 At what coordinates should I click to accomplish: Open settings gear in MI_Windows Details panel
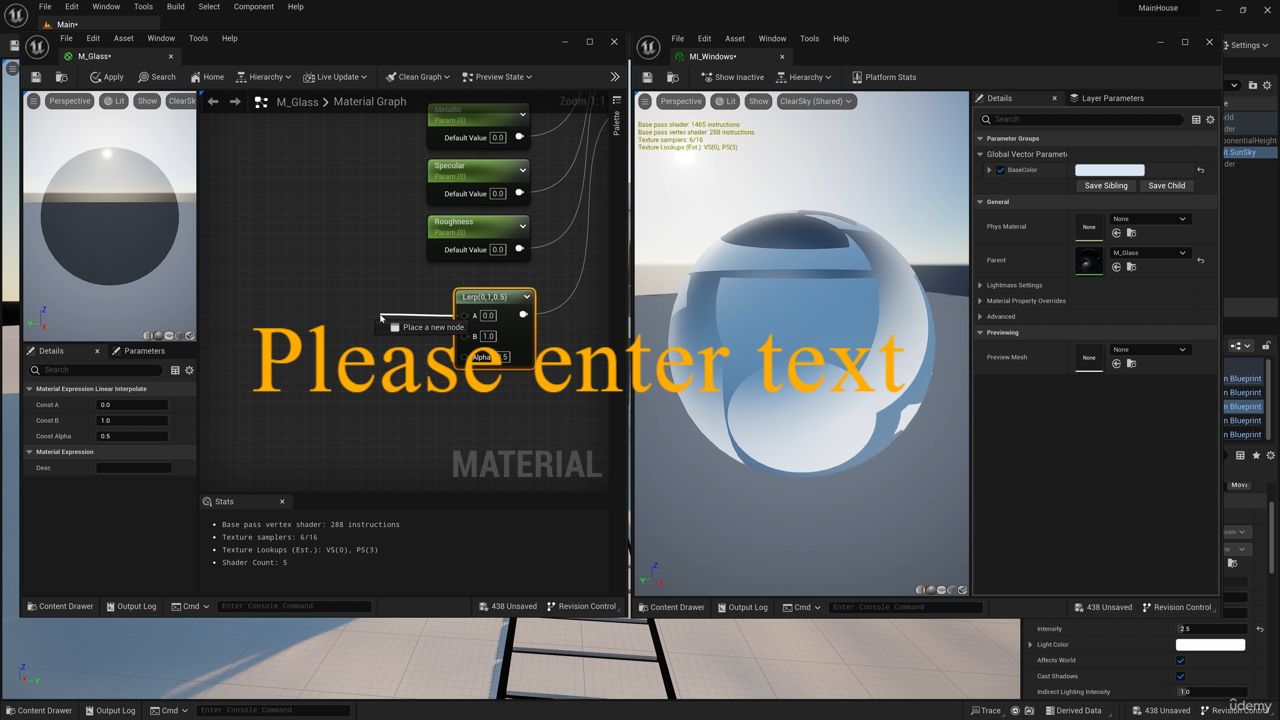tap(1210, 119)
